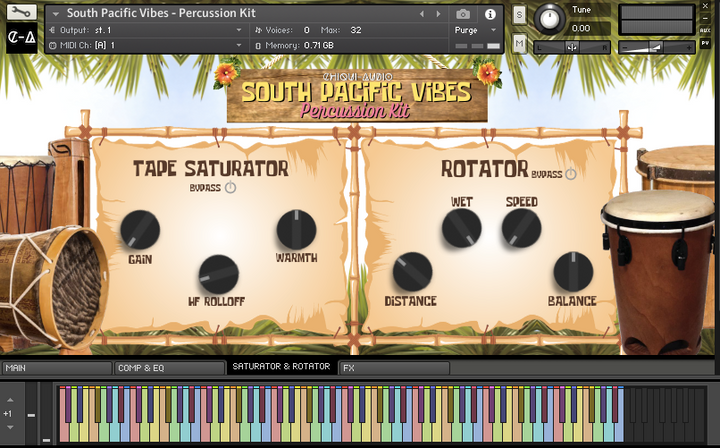The image size is (720, 448).
Task: Click the South Pacific Vibes wooden sign
Action: (x=357, y=96)
